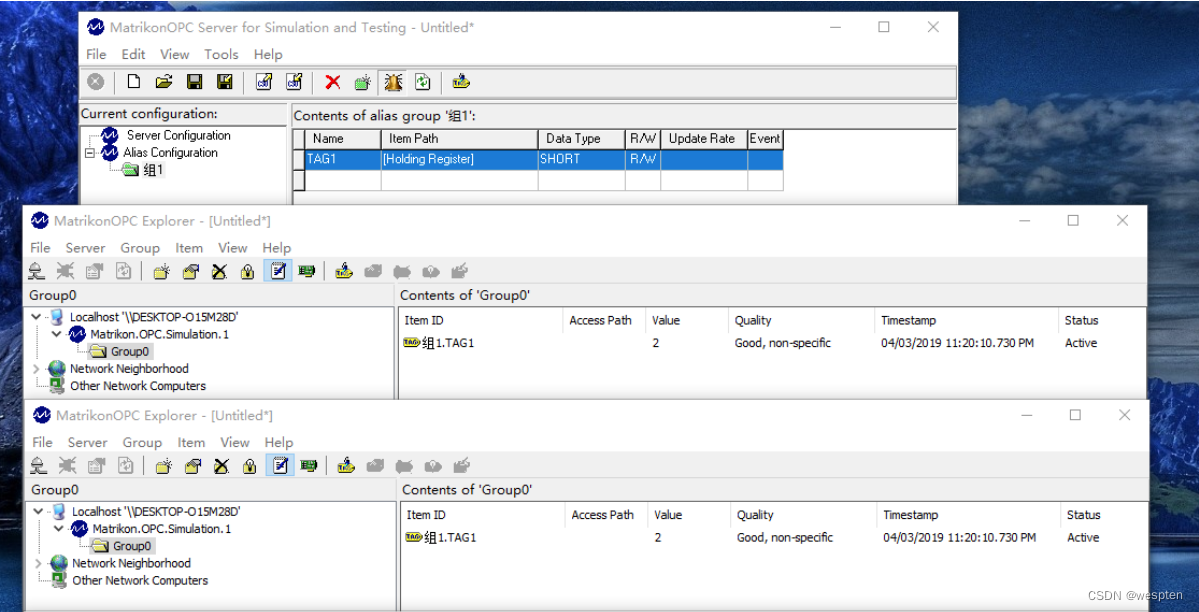Open Server menu in upper Explorer window
1199x612 pixels.
(x=84, y=248)
